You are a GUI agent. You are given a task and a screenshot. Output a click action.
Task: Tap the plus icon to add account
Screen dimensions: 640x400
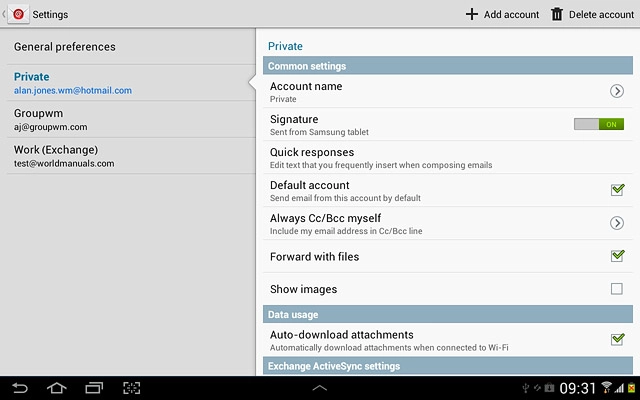click(x=472, y=14)
